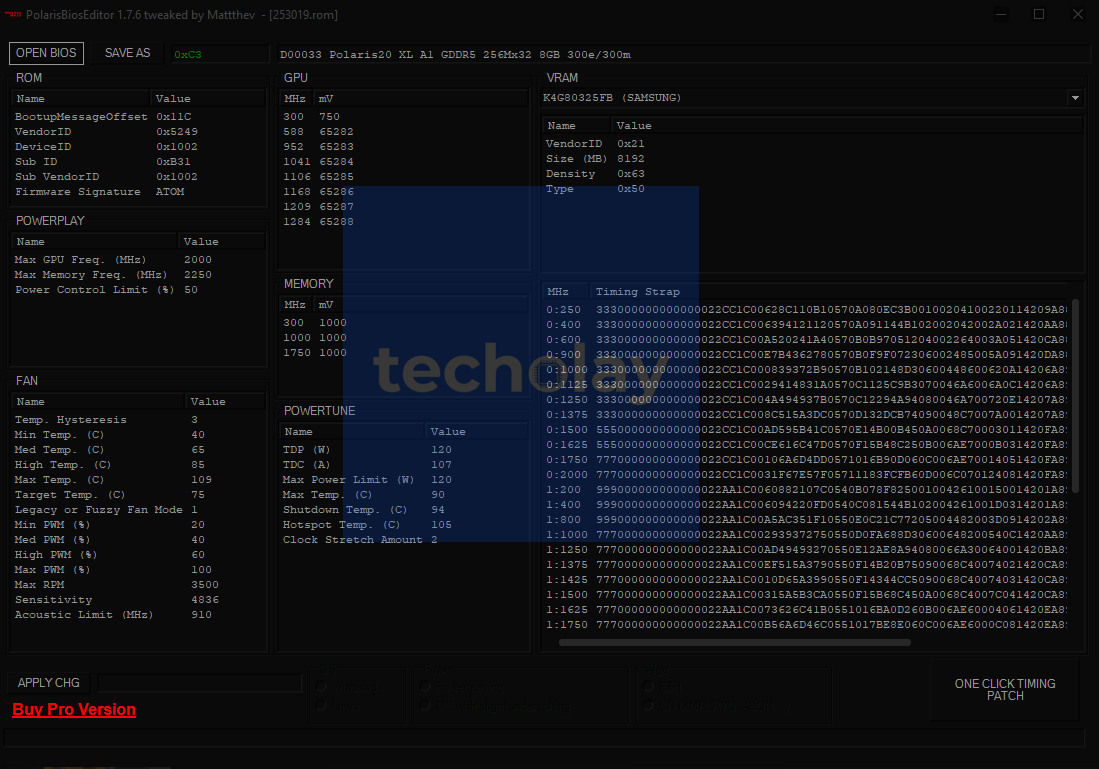Viewport: 1099px width, 769px height.
Task: Click the OPEN BIOS button
Action: pyautogui.click(x=46, y=53)
